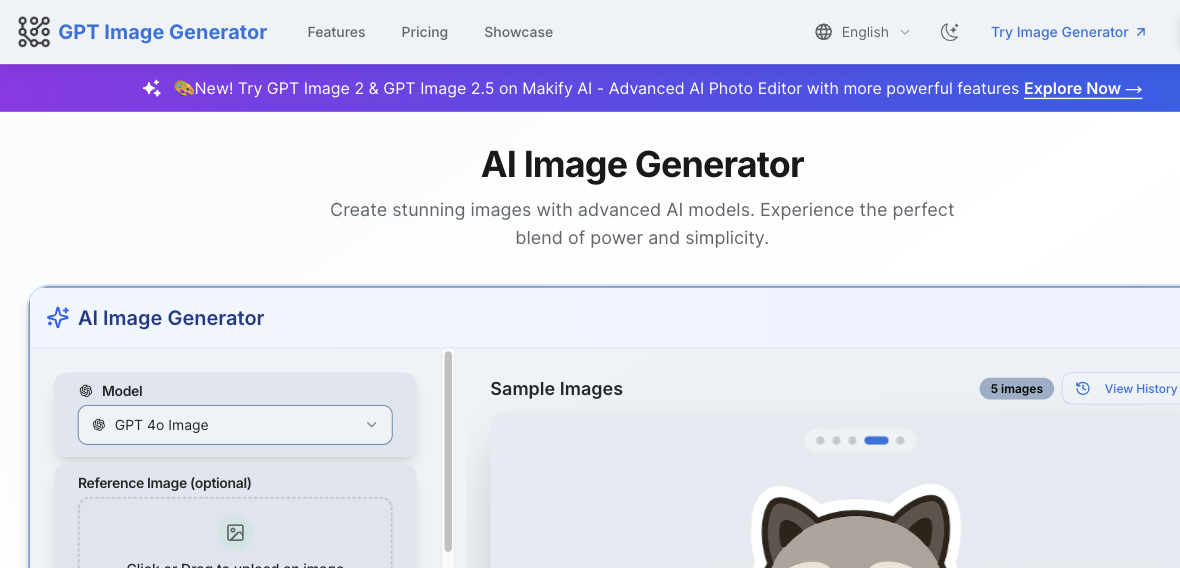This screenshot has height=568, width=1180.
Task: Select the active fourth carousel indicator
Action: pos(877,441)
